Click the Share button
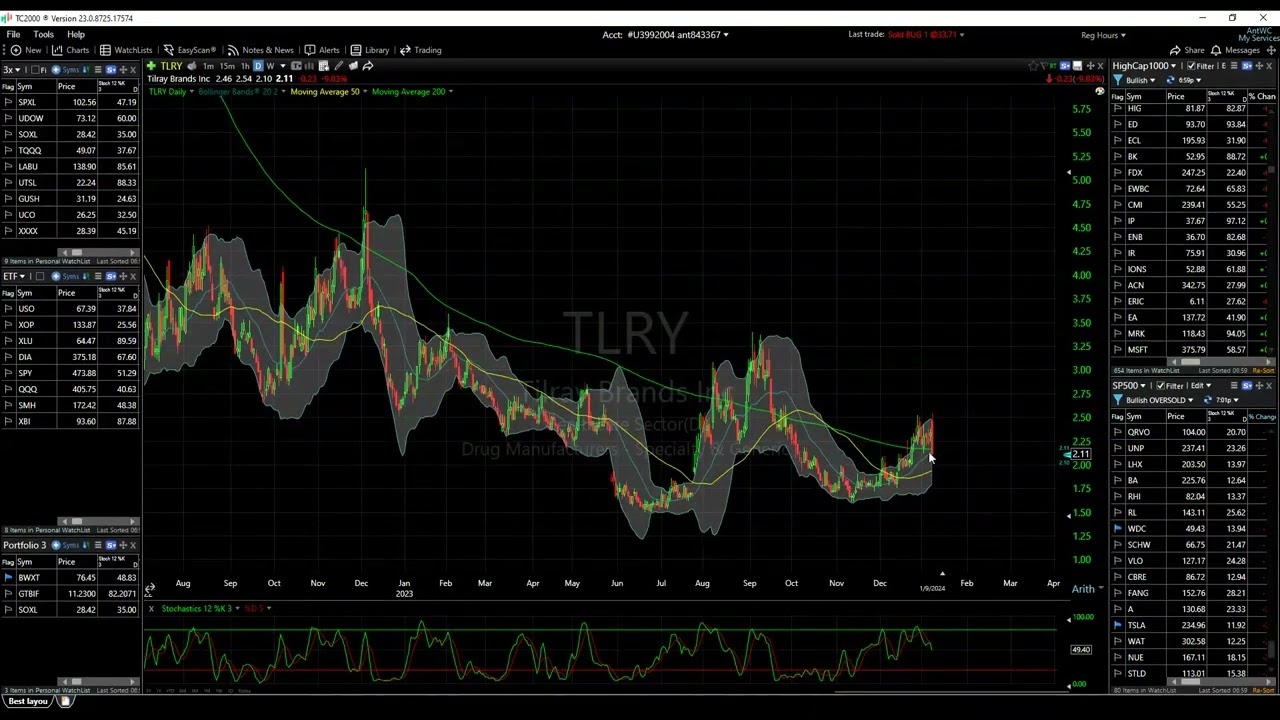The image size is (1280, 720). coord(1187,50)
